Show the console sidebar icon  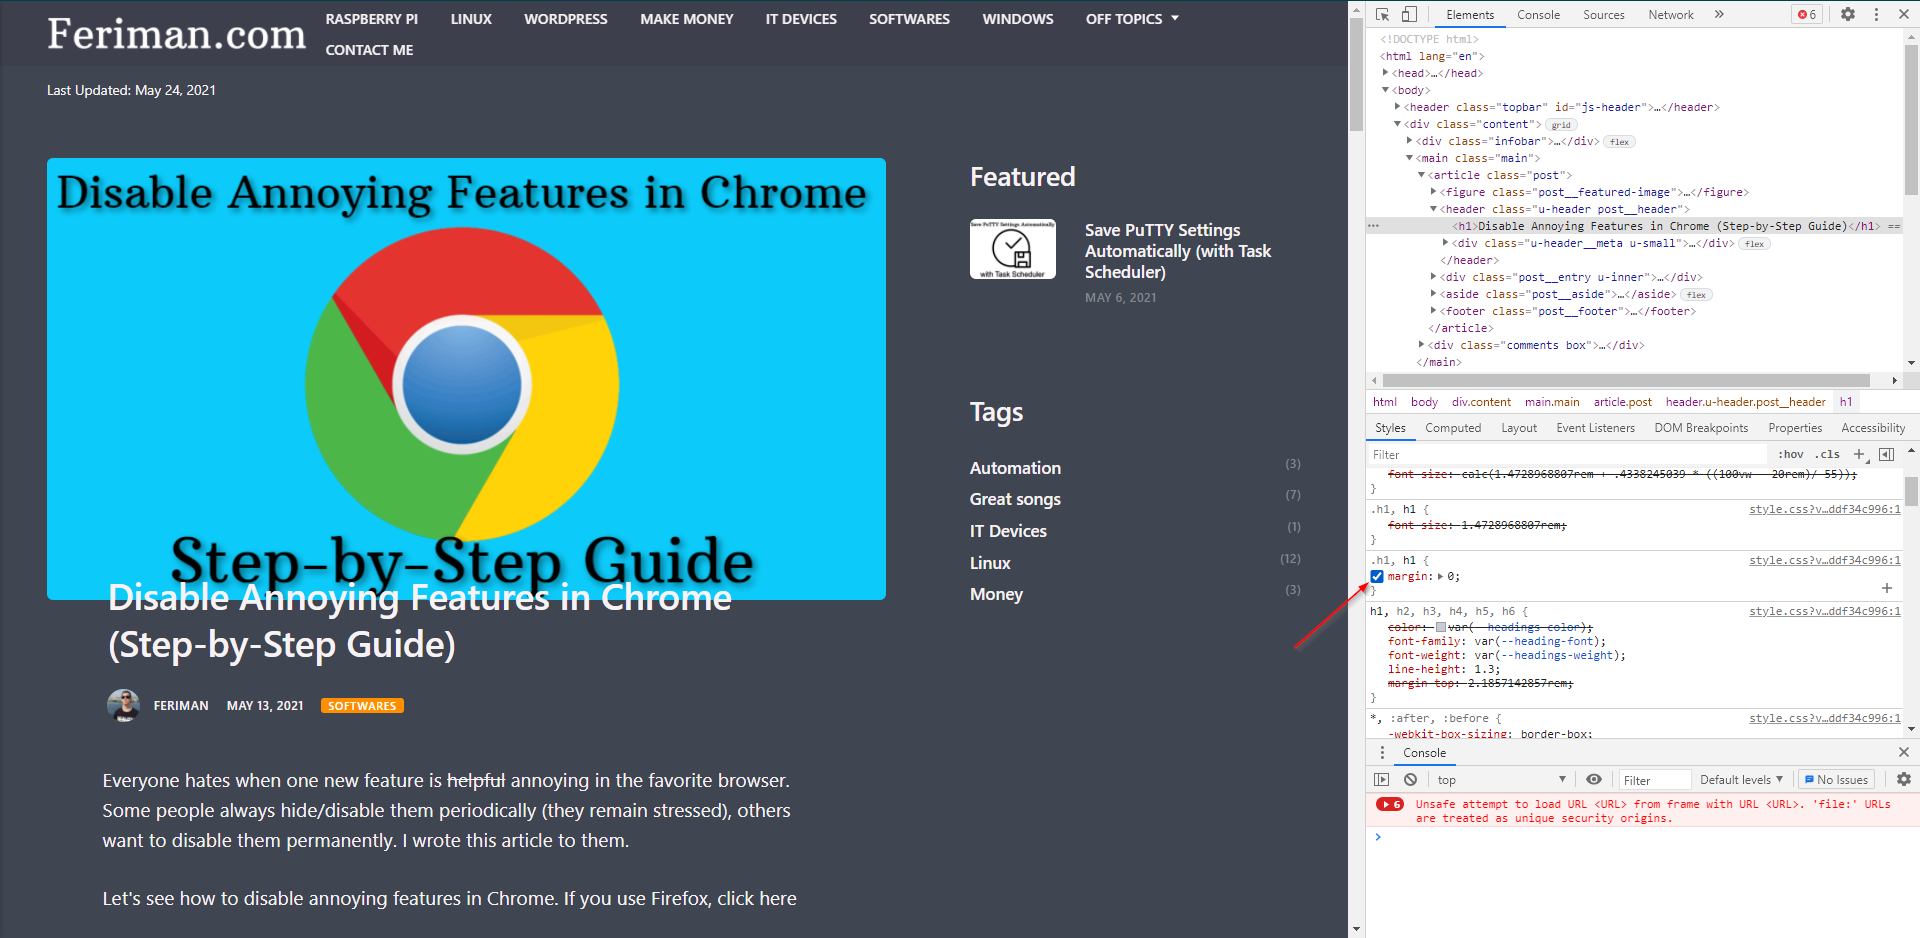pos(1381,780)
